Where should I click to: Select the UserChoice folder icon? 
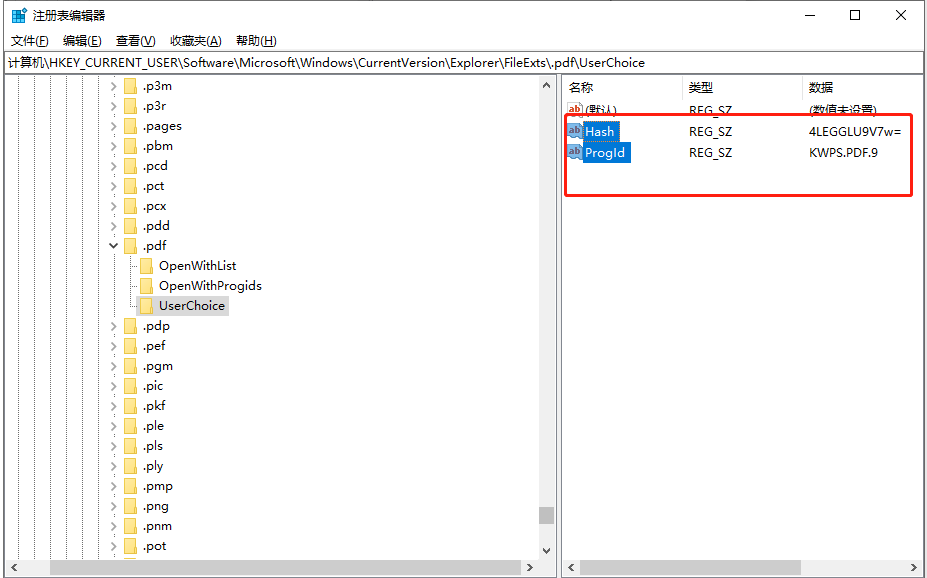146,306
